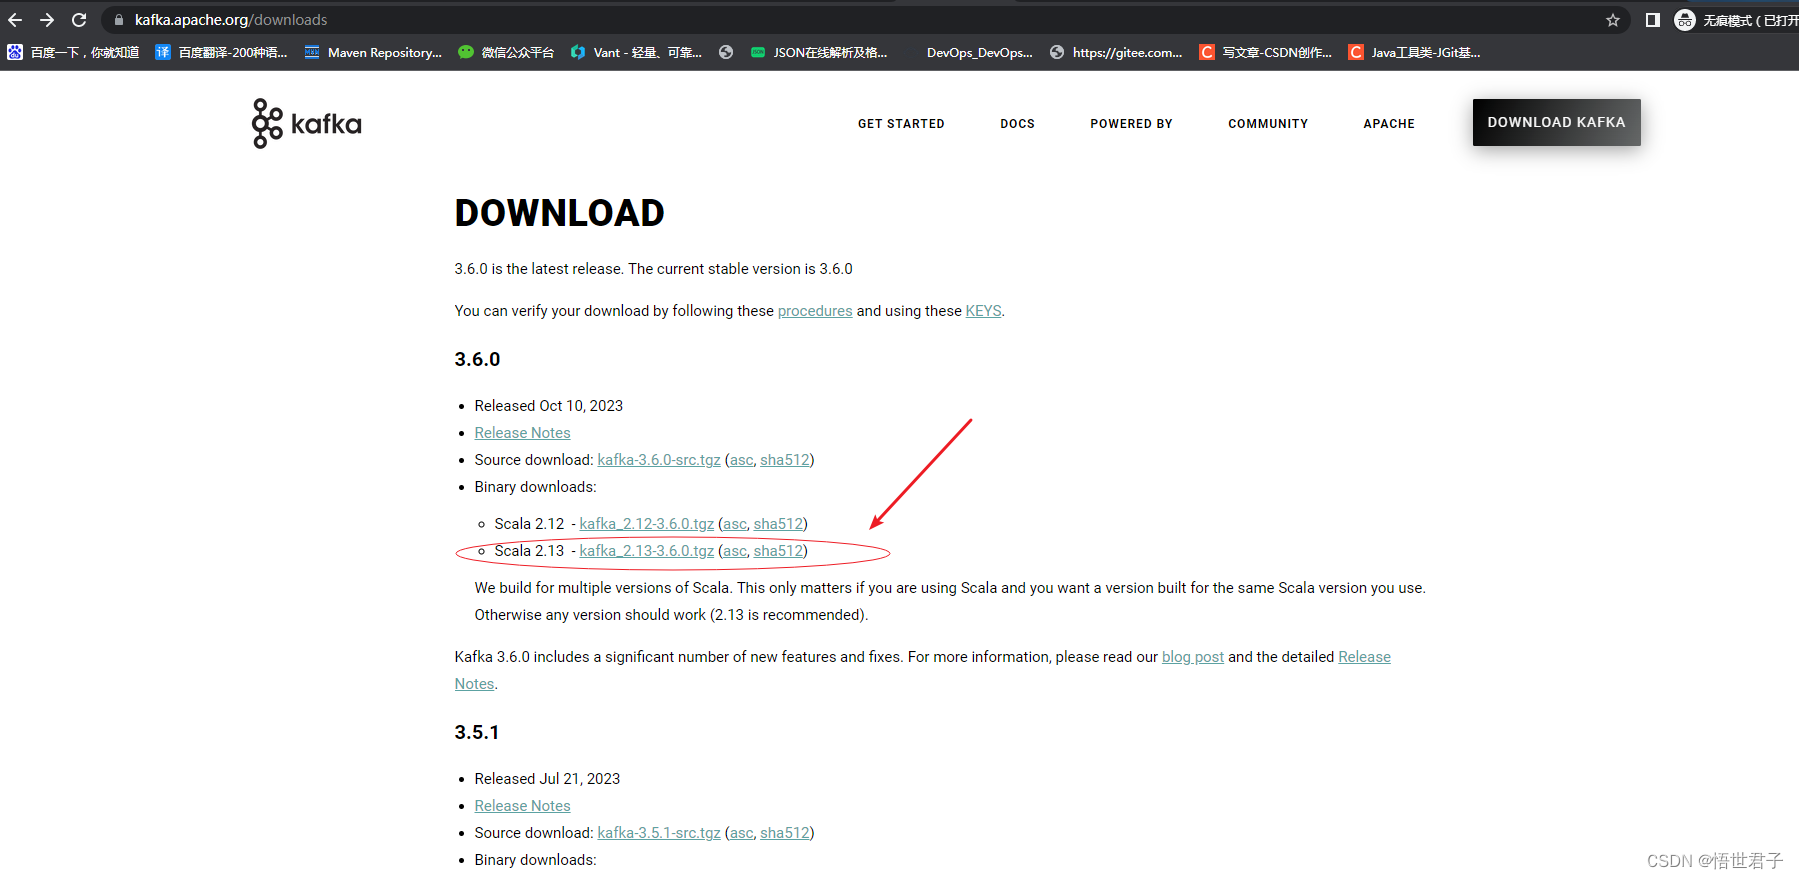1799x879 pixels.
Task: Open the verification procedures link
Action: (x=815, y=311)
